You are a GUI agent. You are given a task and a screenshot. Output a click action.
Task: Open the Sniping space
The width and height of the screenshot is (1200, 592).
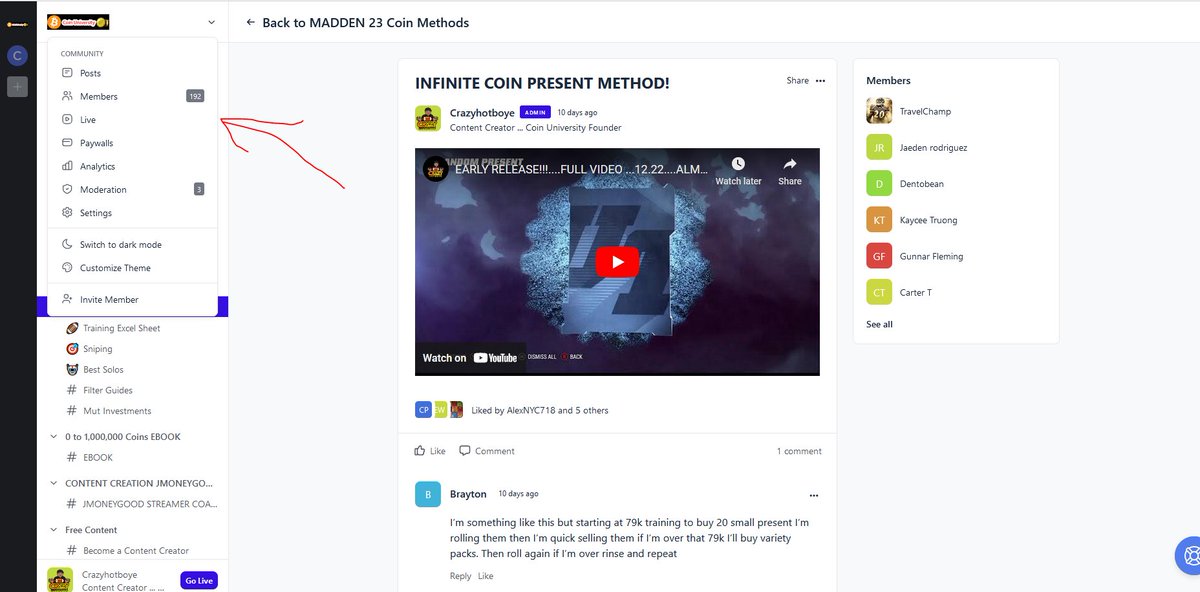97,349
